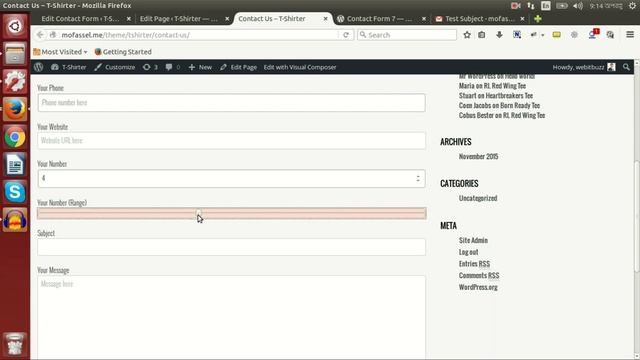Open WordPress.org link
Viewport: 640px width, 360px height.
pos(478,287)
